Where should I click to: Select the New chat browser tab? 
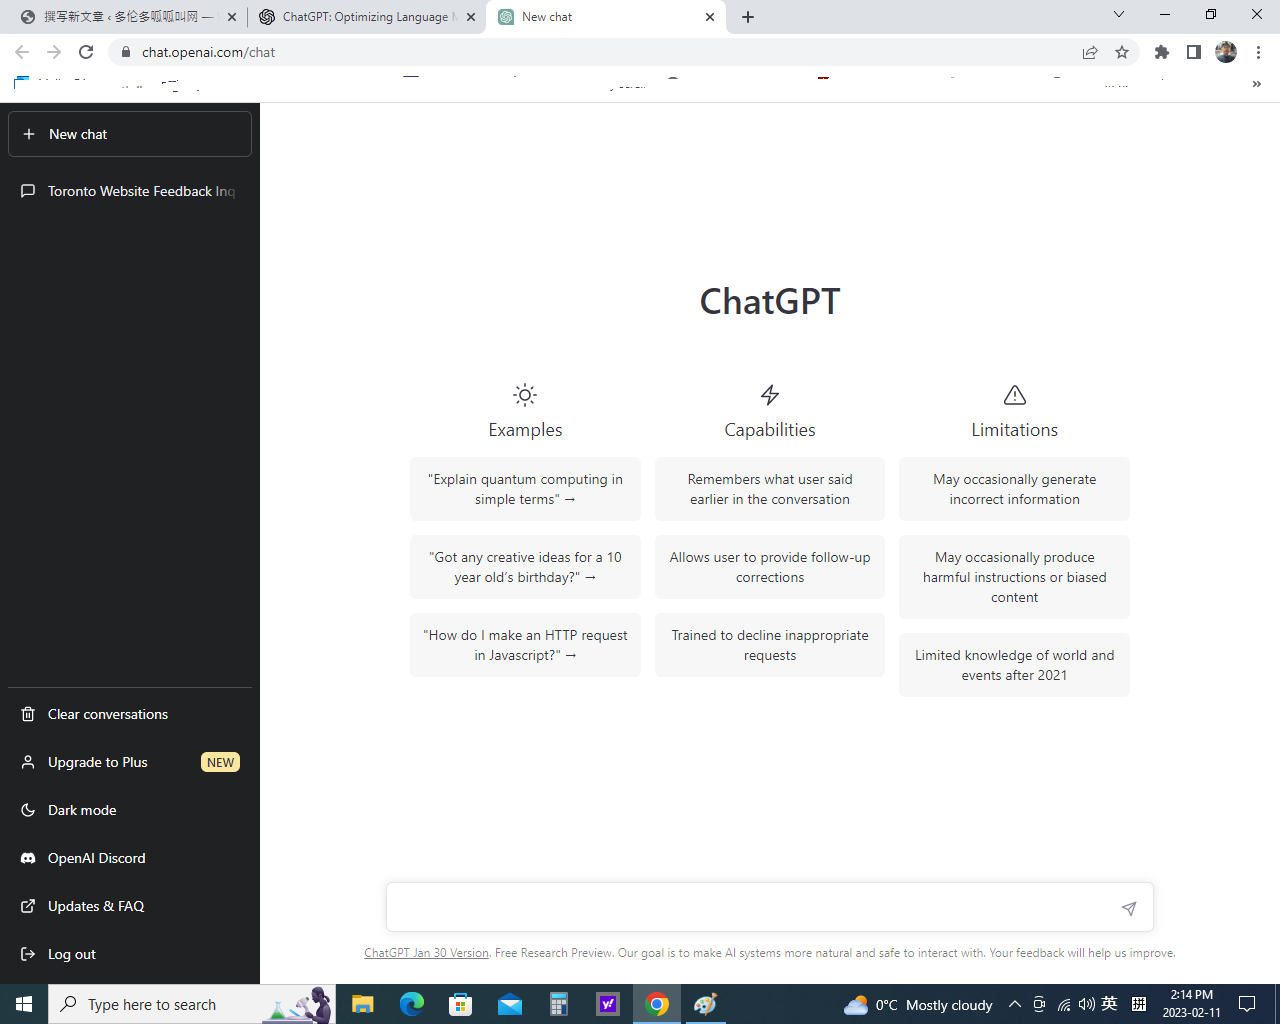pos(606,17)
